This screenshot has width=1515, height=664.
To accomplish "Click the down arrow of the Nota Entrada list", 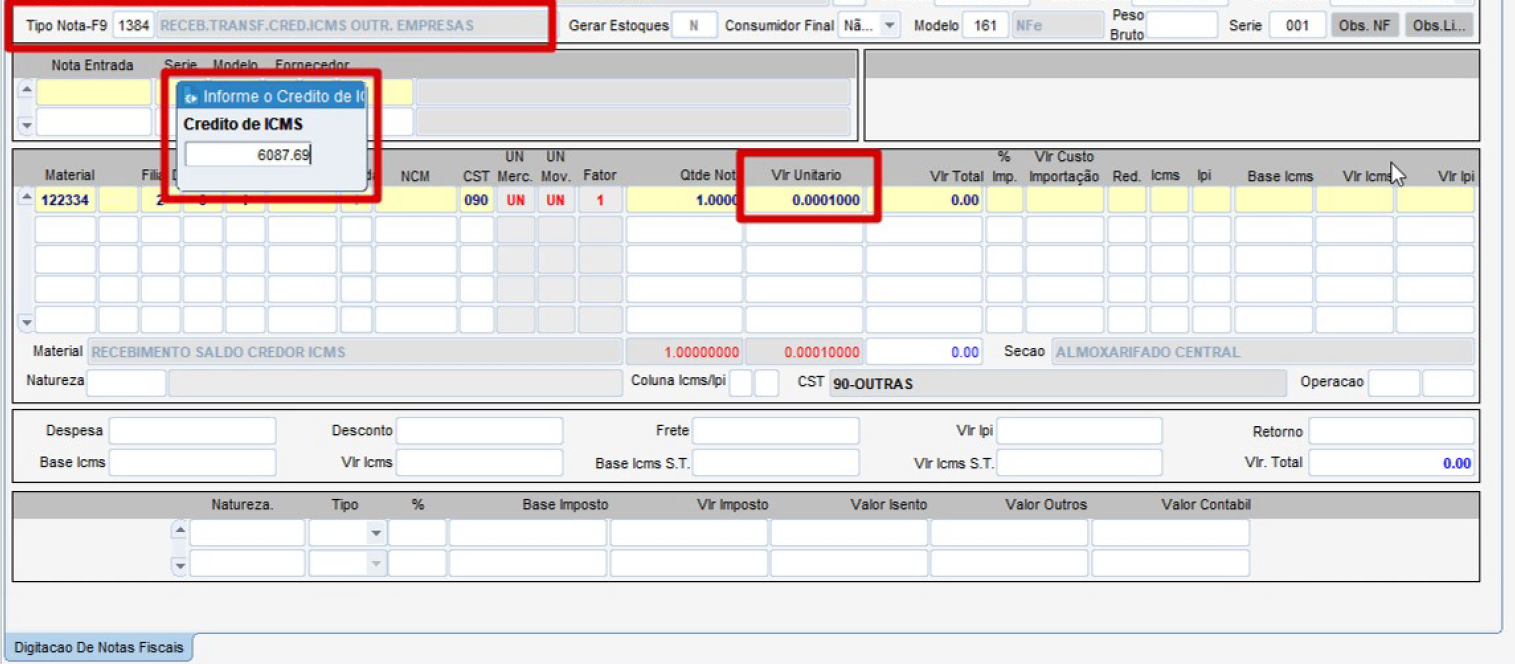I will [26, 126].
